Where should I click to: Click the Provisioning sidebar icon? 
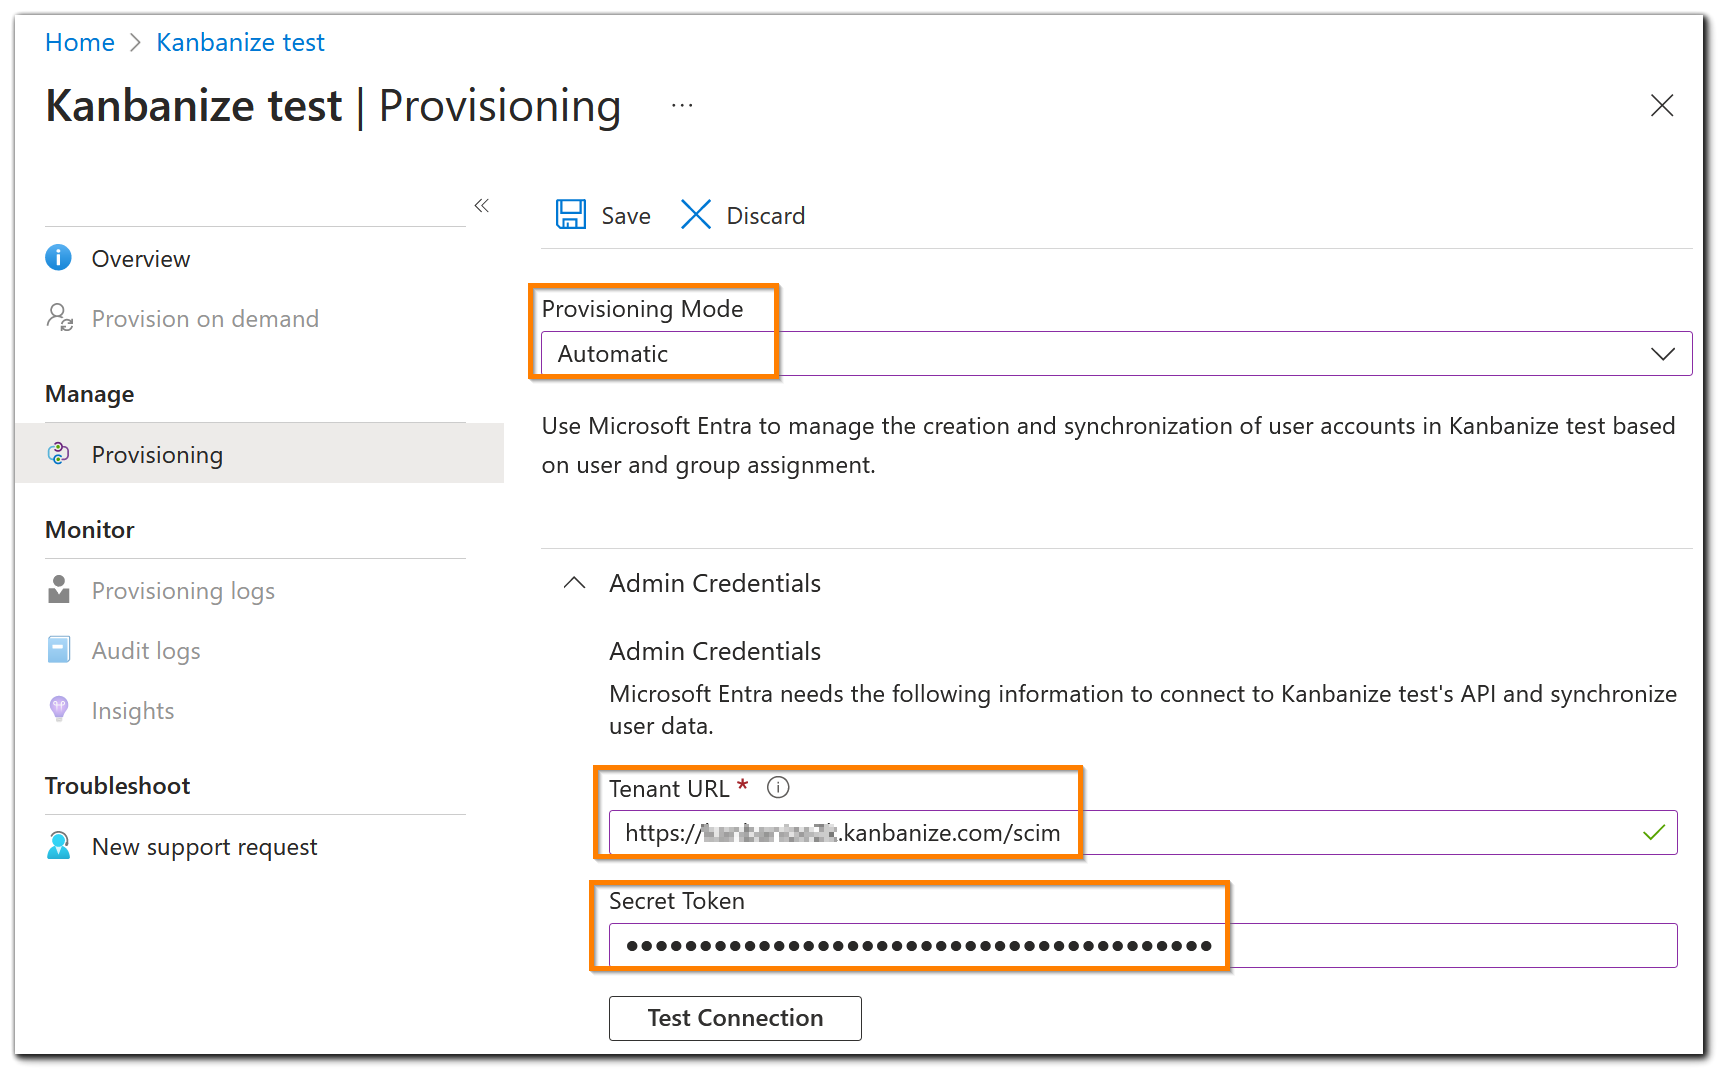point(59,454)
